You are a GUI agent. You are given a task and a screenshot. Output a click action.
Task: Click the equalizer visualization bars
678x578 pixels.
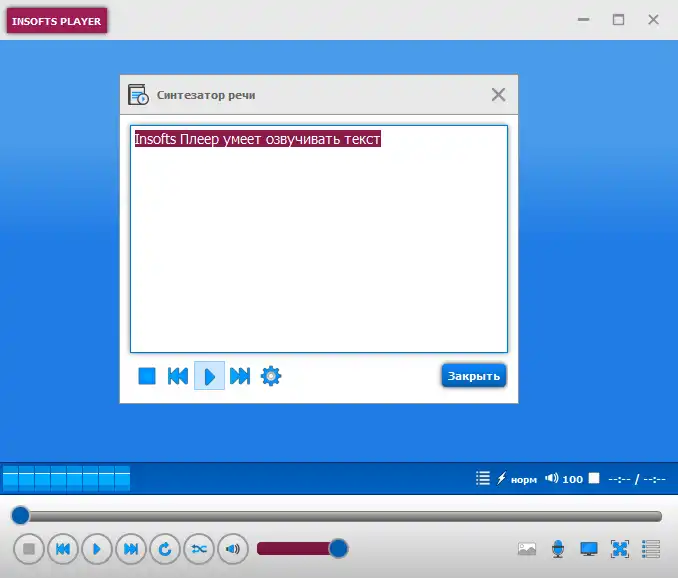click(x=67, y=479)
